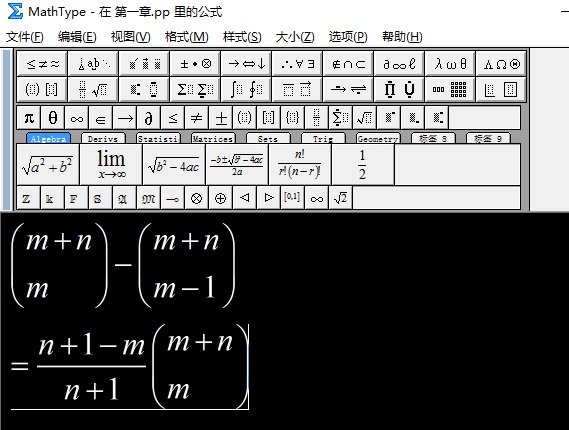Open subscript and superscript templates palette

(x=144, y=89)
